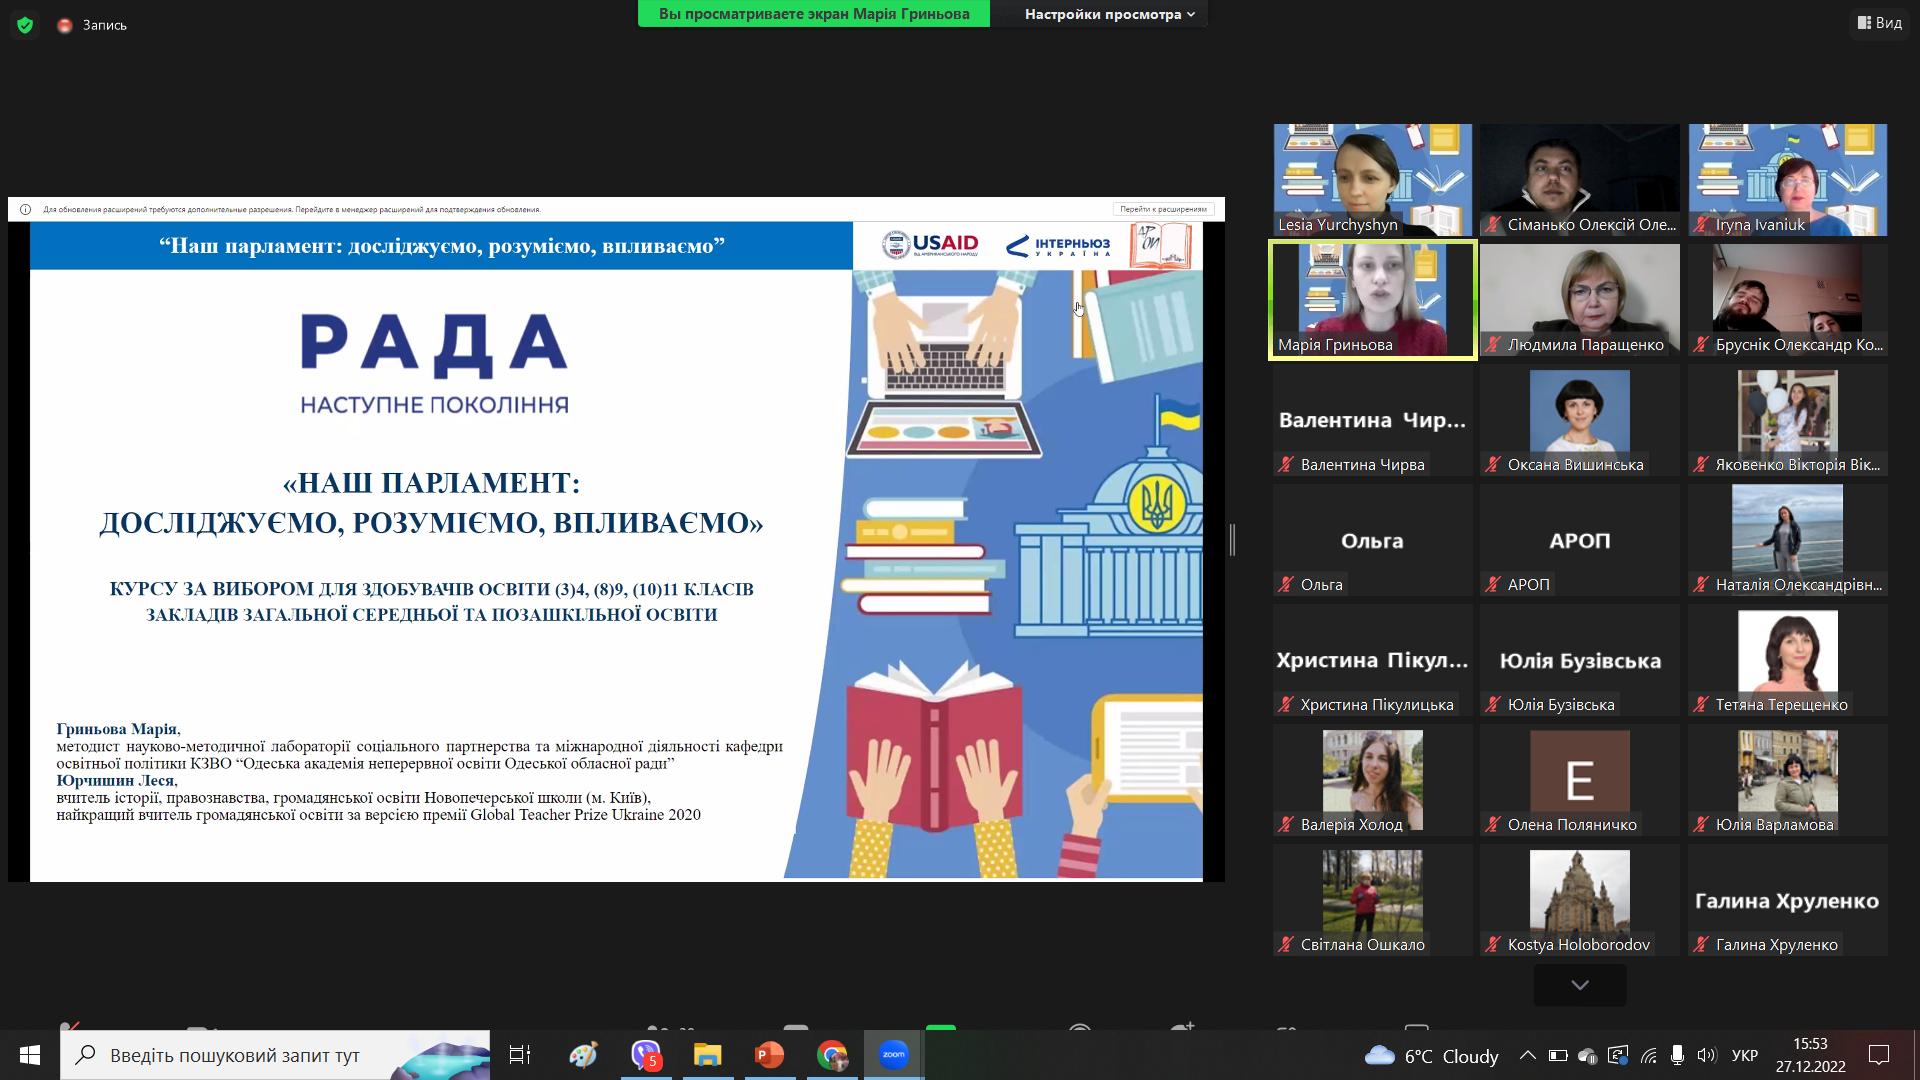Click the system tray microphone icon
The image size is (1920, 1080).
[x=1677, y=1055]
